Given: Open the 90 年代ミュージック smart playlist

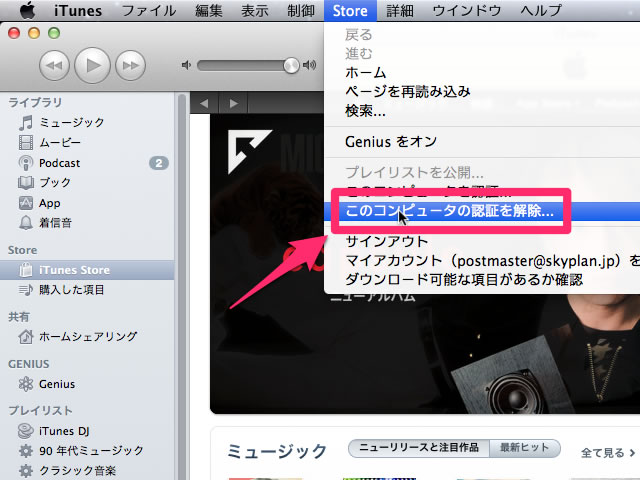Looking at the screenshot, I should click(x=87, y=451).
